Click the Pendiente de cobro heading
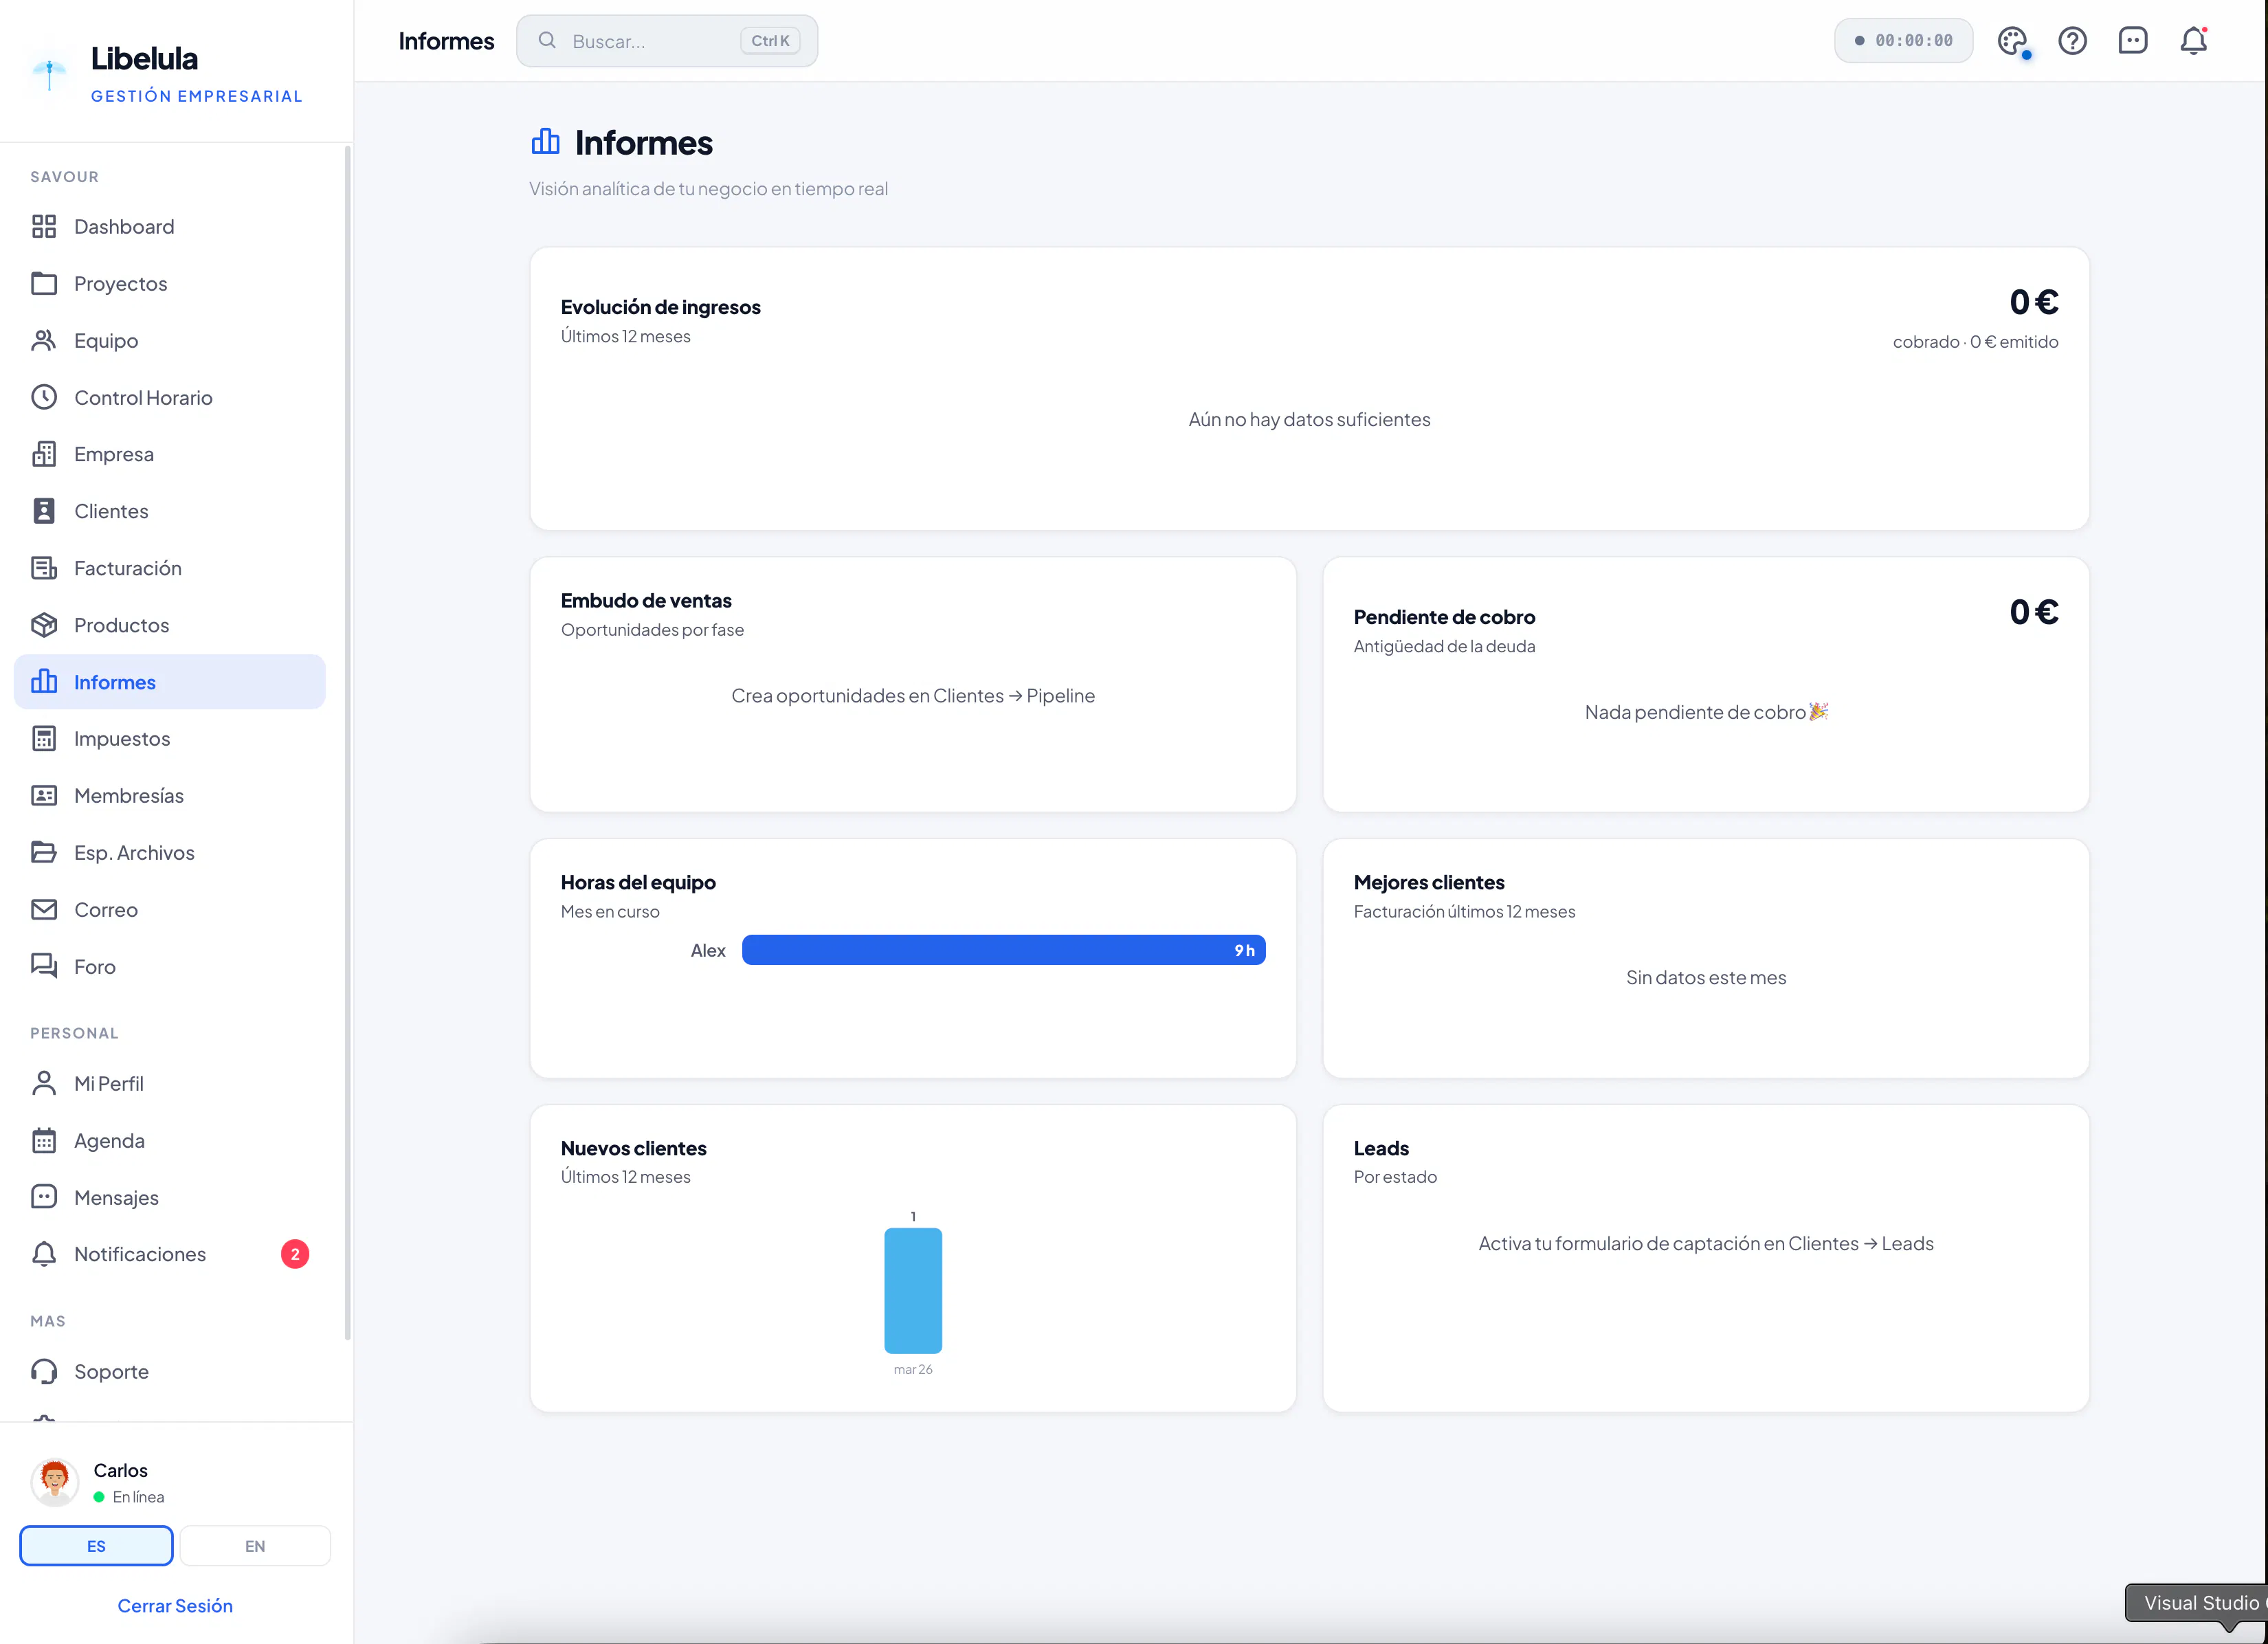This screenshot has width=2268, height=1644. tap(1444, 617)
